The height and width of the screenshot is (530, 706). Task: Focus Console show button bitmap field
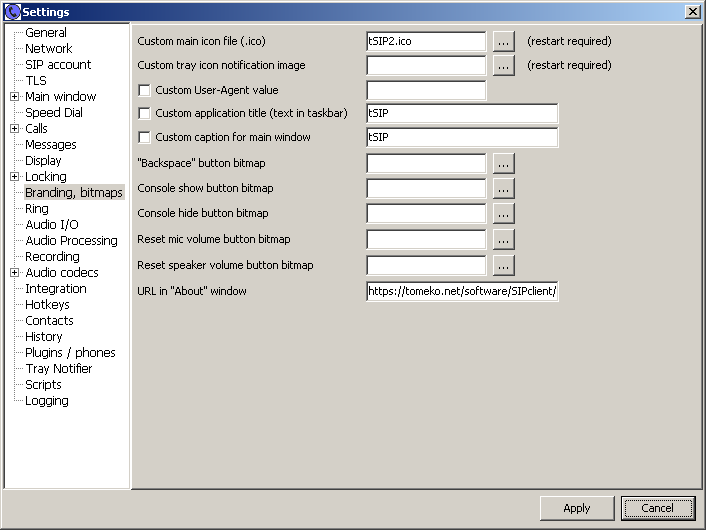(426, 189)
